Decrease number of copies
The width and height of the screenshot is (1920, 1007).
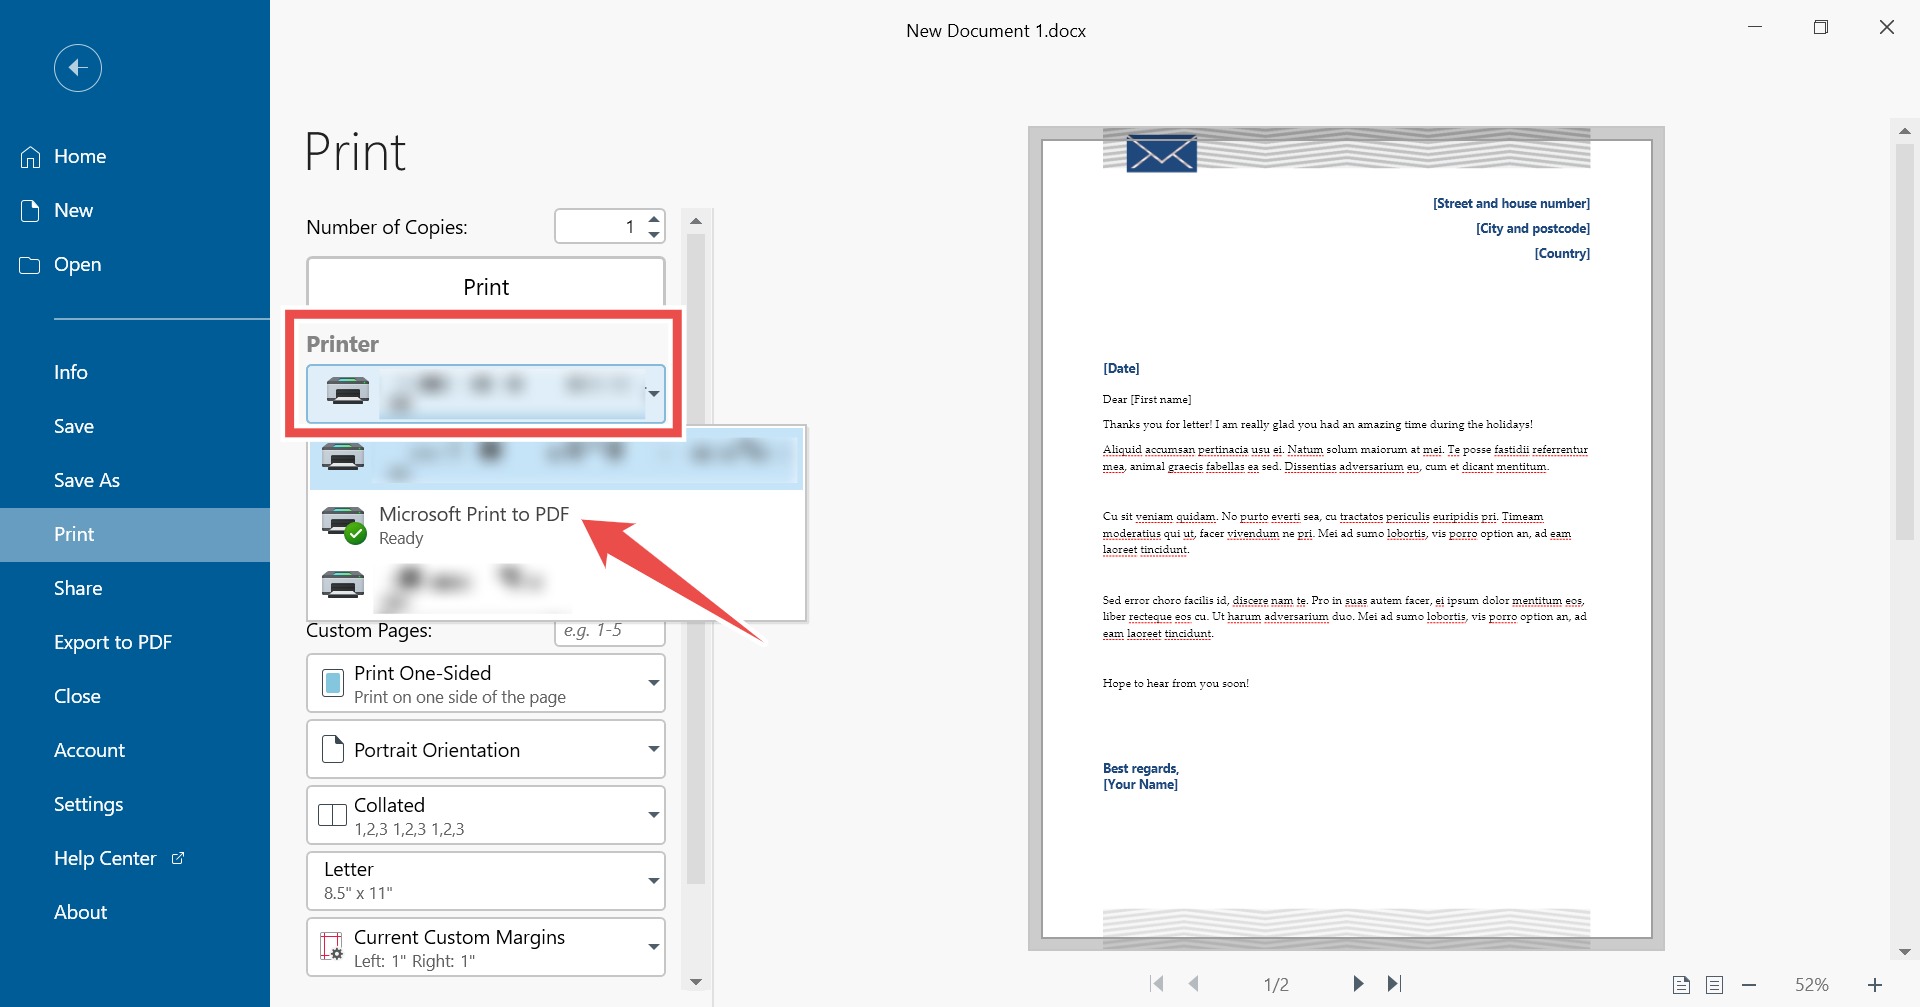pos(653,235)
